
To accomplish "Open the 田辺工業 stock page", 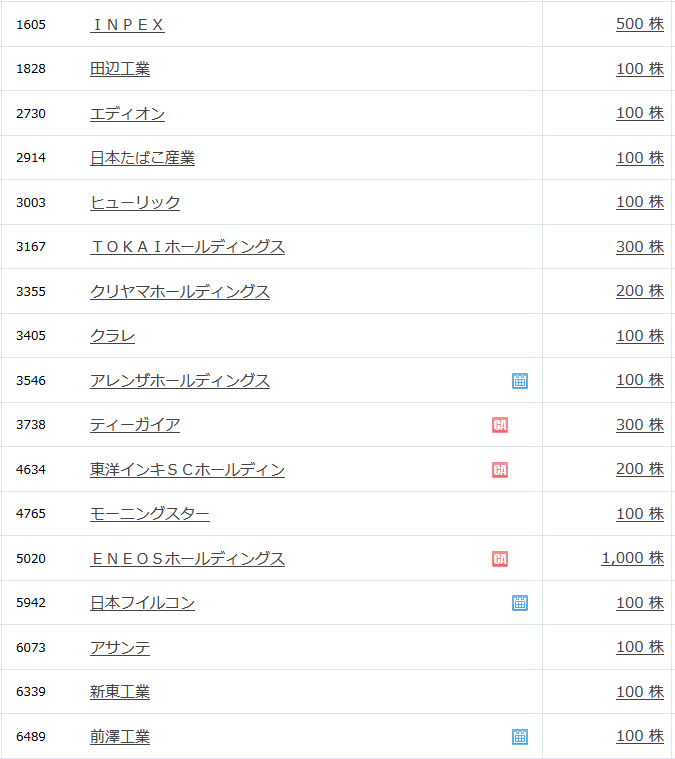I will pyautogui.click(x=120, y=69).
